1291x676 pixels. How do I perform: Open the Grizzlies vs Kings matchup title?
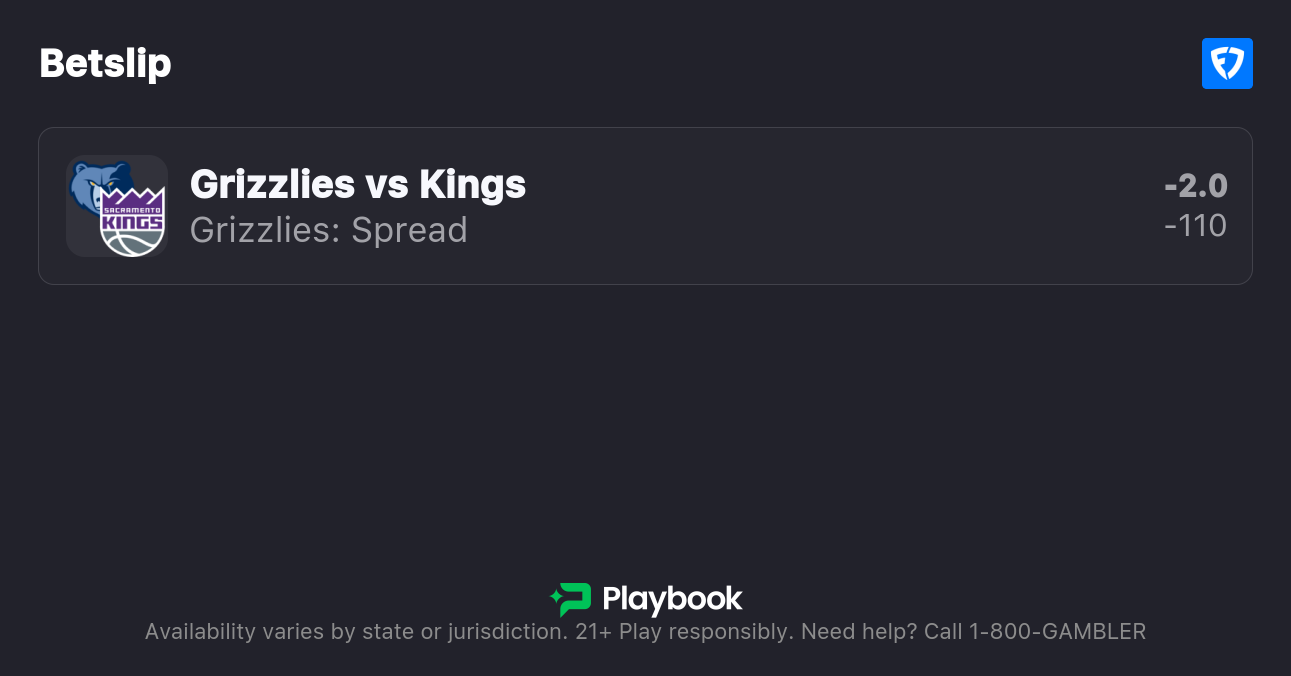point(357,184)
